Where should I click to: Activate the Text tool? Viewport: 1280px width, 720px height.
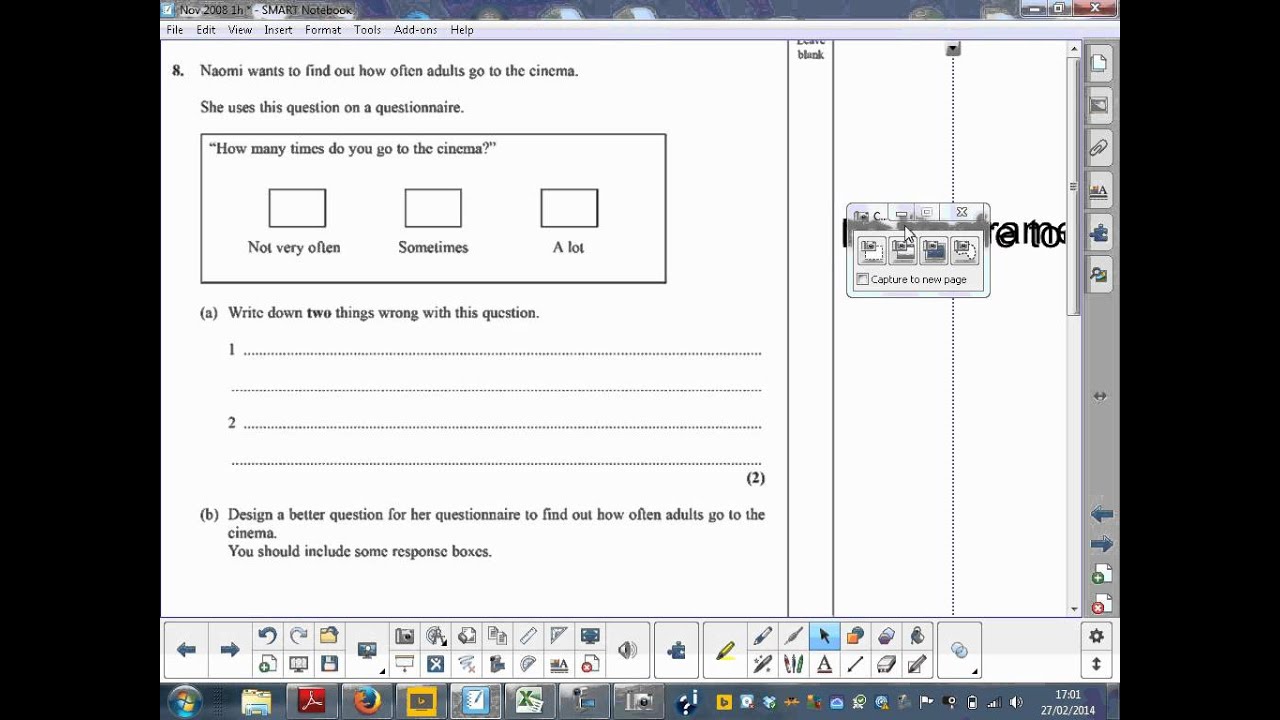(824, 664)
